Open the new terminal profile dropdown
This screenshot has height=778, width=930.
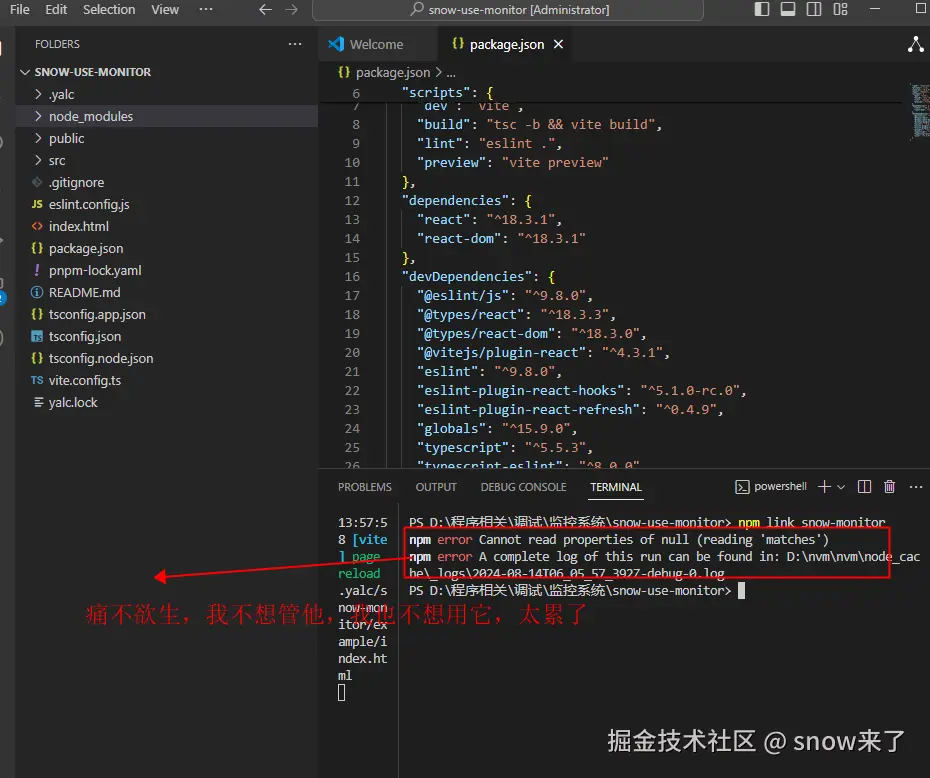pyautogui.click(x=841, y=487)
